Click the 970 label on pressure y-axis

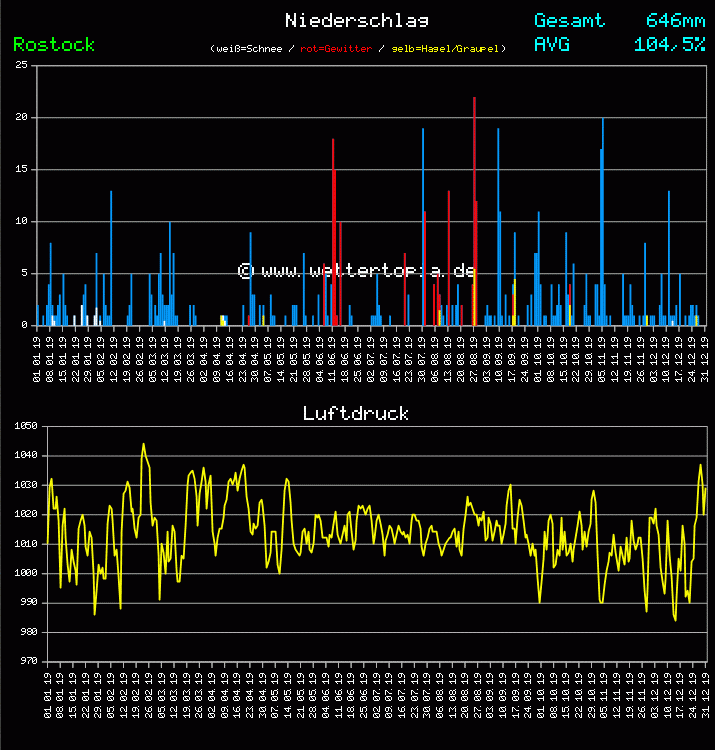coord(25,661)
